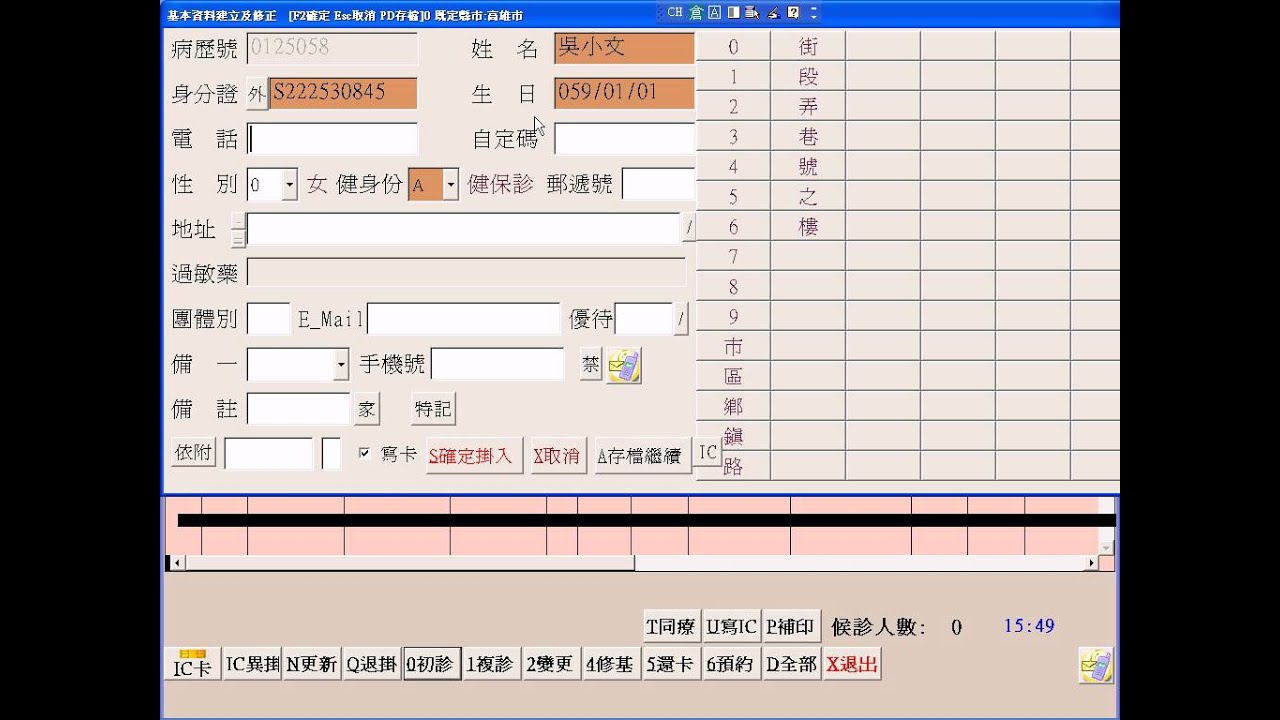Screen dimensions: 1280x720
Task: Click T同療 button
Action: [670, 627]
